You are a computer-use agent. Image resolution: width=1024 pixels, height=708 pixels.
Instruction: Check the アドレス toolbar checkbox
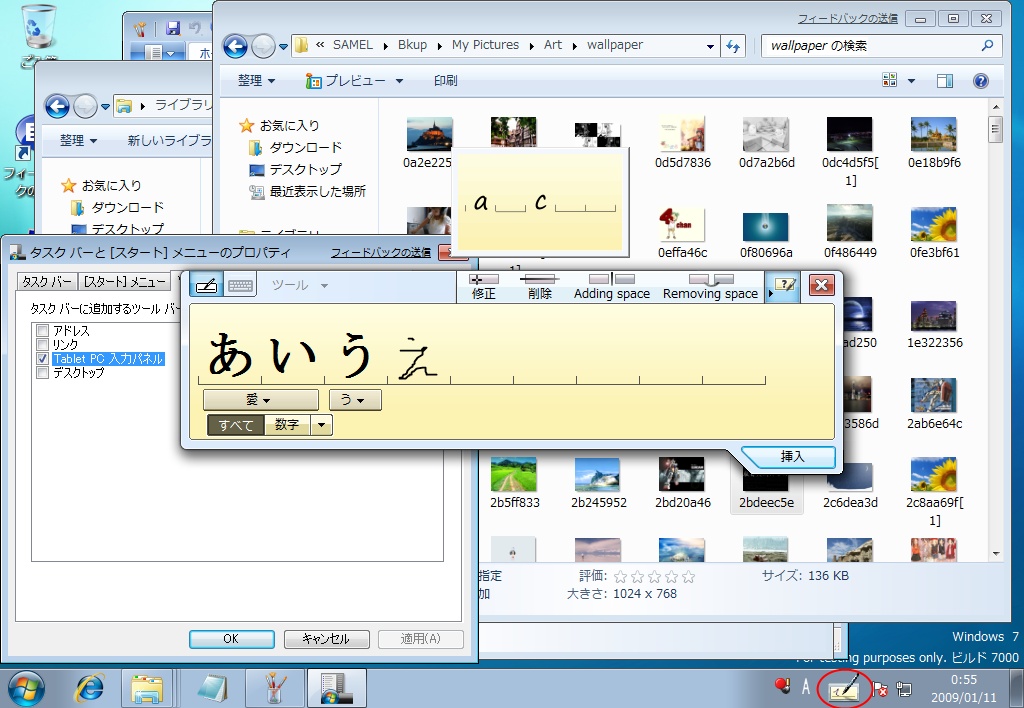(43, 330)
